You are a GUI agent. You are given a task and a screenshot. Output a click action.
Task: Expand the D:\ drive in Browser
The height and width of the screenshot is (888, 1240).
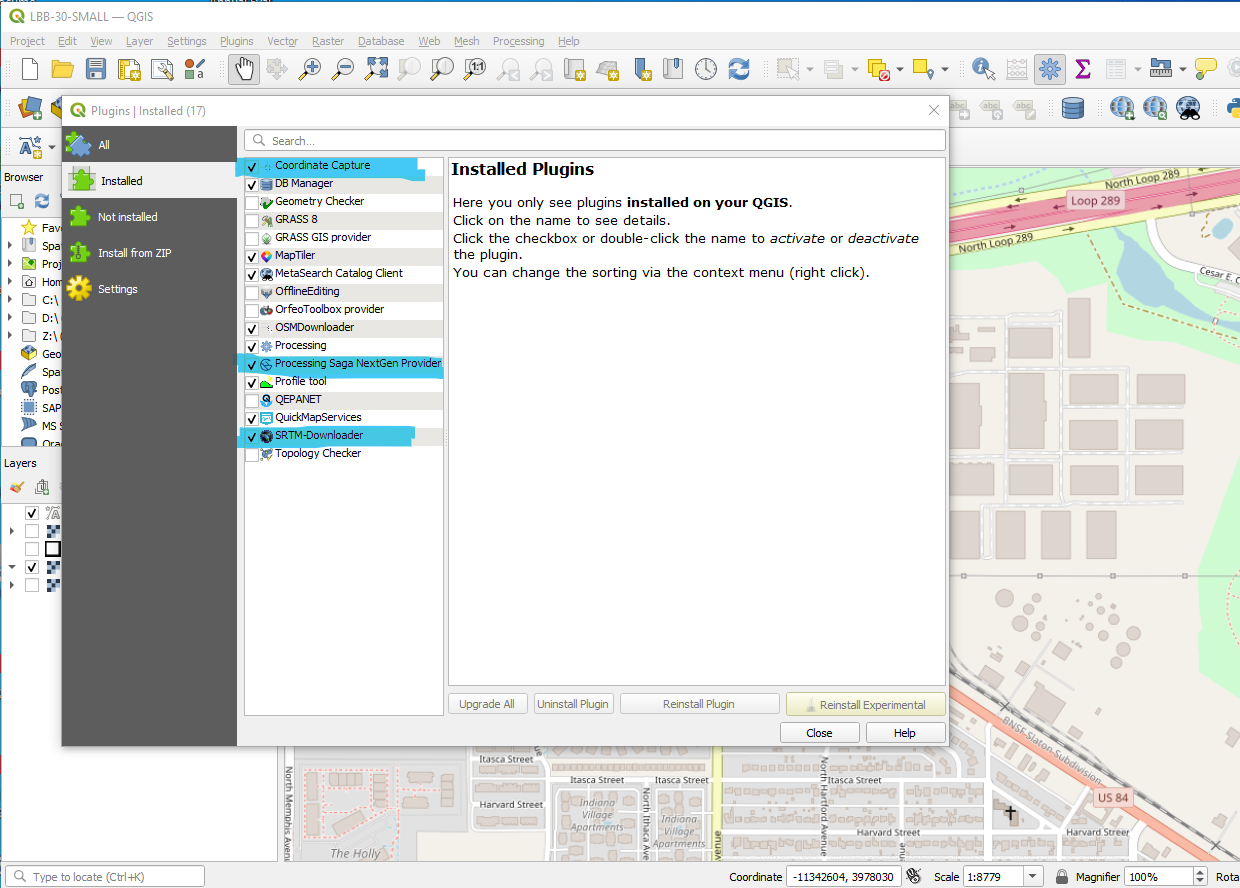click(x=11, y=318)
